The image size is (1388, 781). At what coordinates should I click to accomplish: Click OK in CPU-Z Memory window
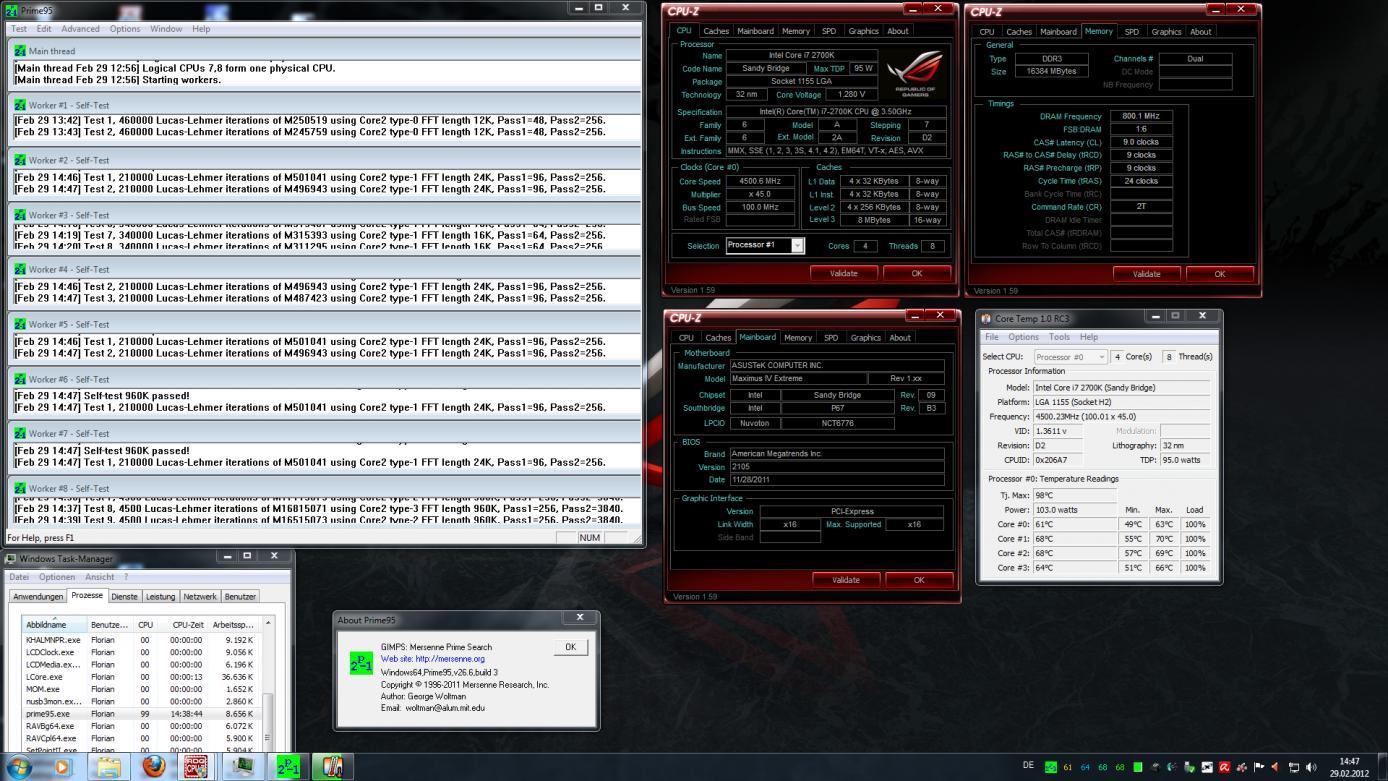(1219, 273)
